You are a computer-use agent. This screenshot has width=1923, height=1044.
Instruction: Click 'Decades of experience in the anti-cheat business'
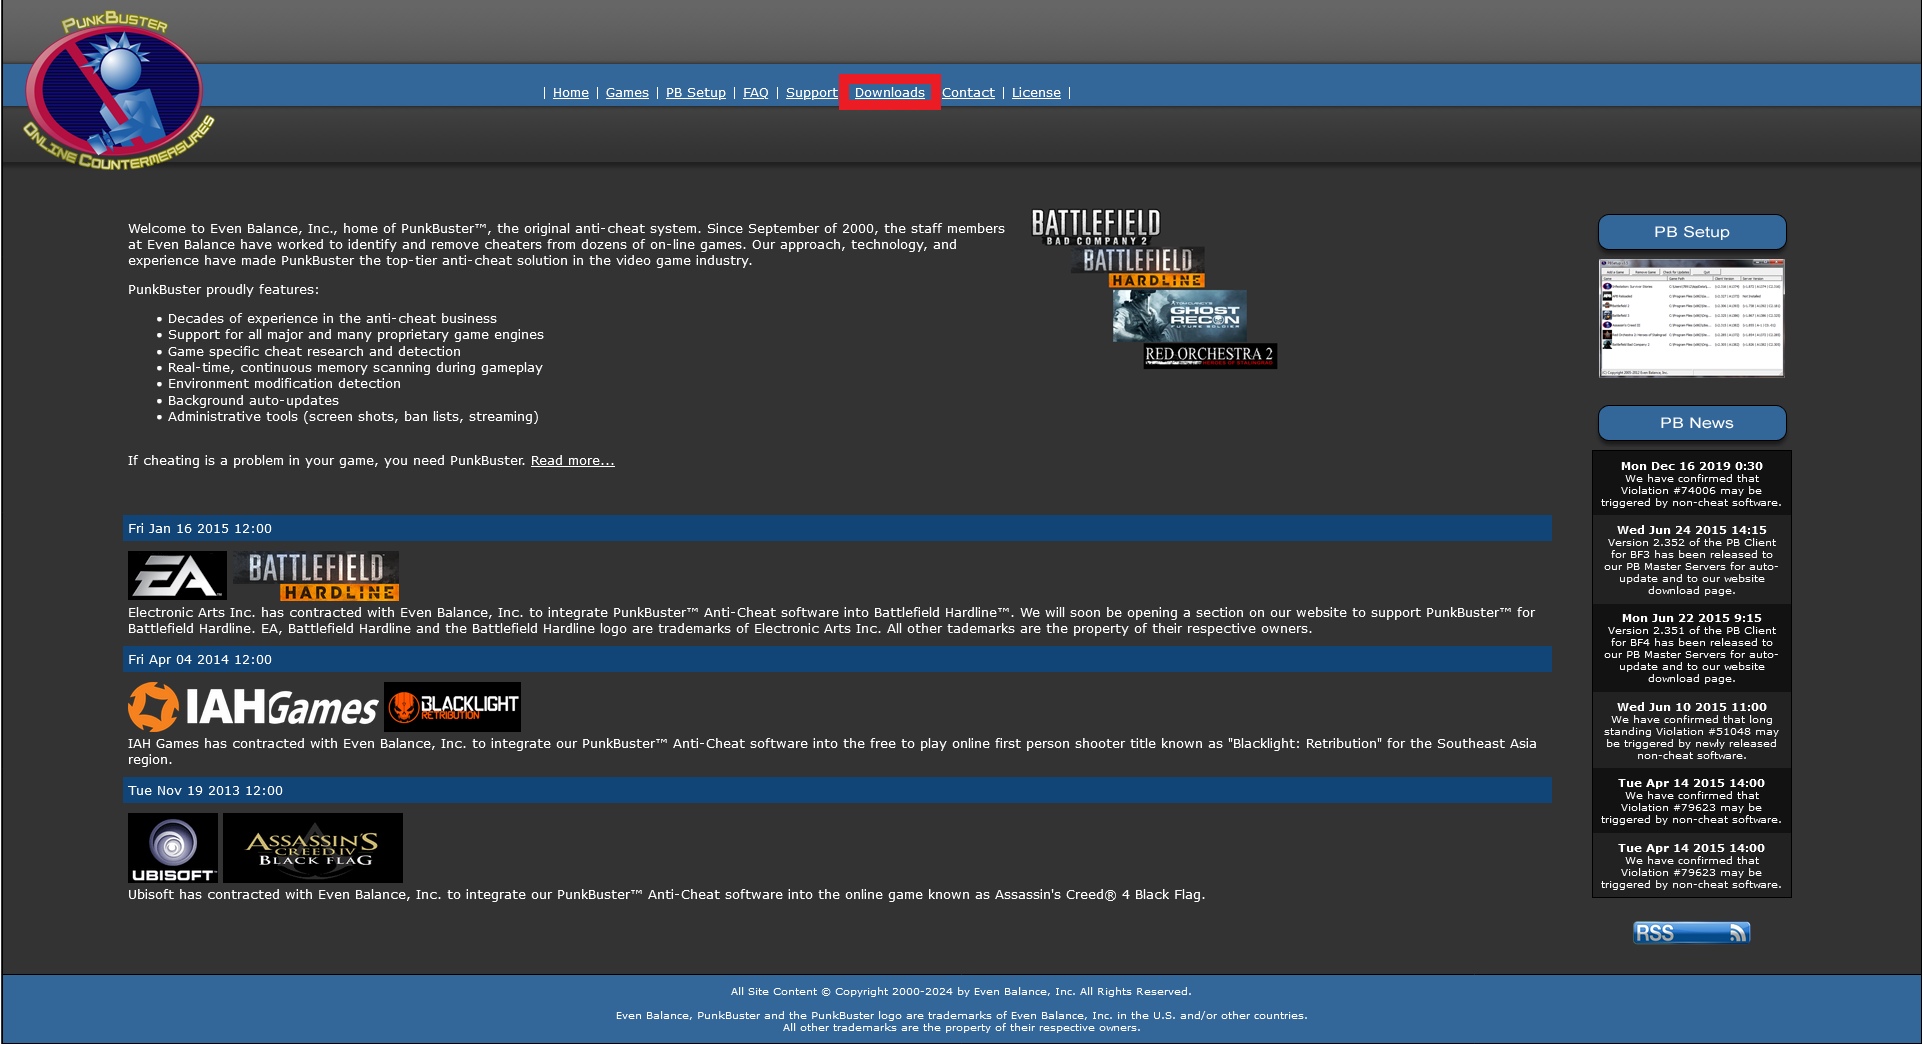click(332, 319)
